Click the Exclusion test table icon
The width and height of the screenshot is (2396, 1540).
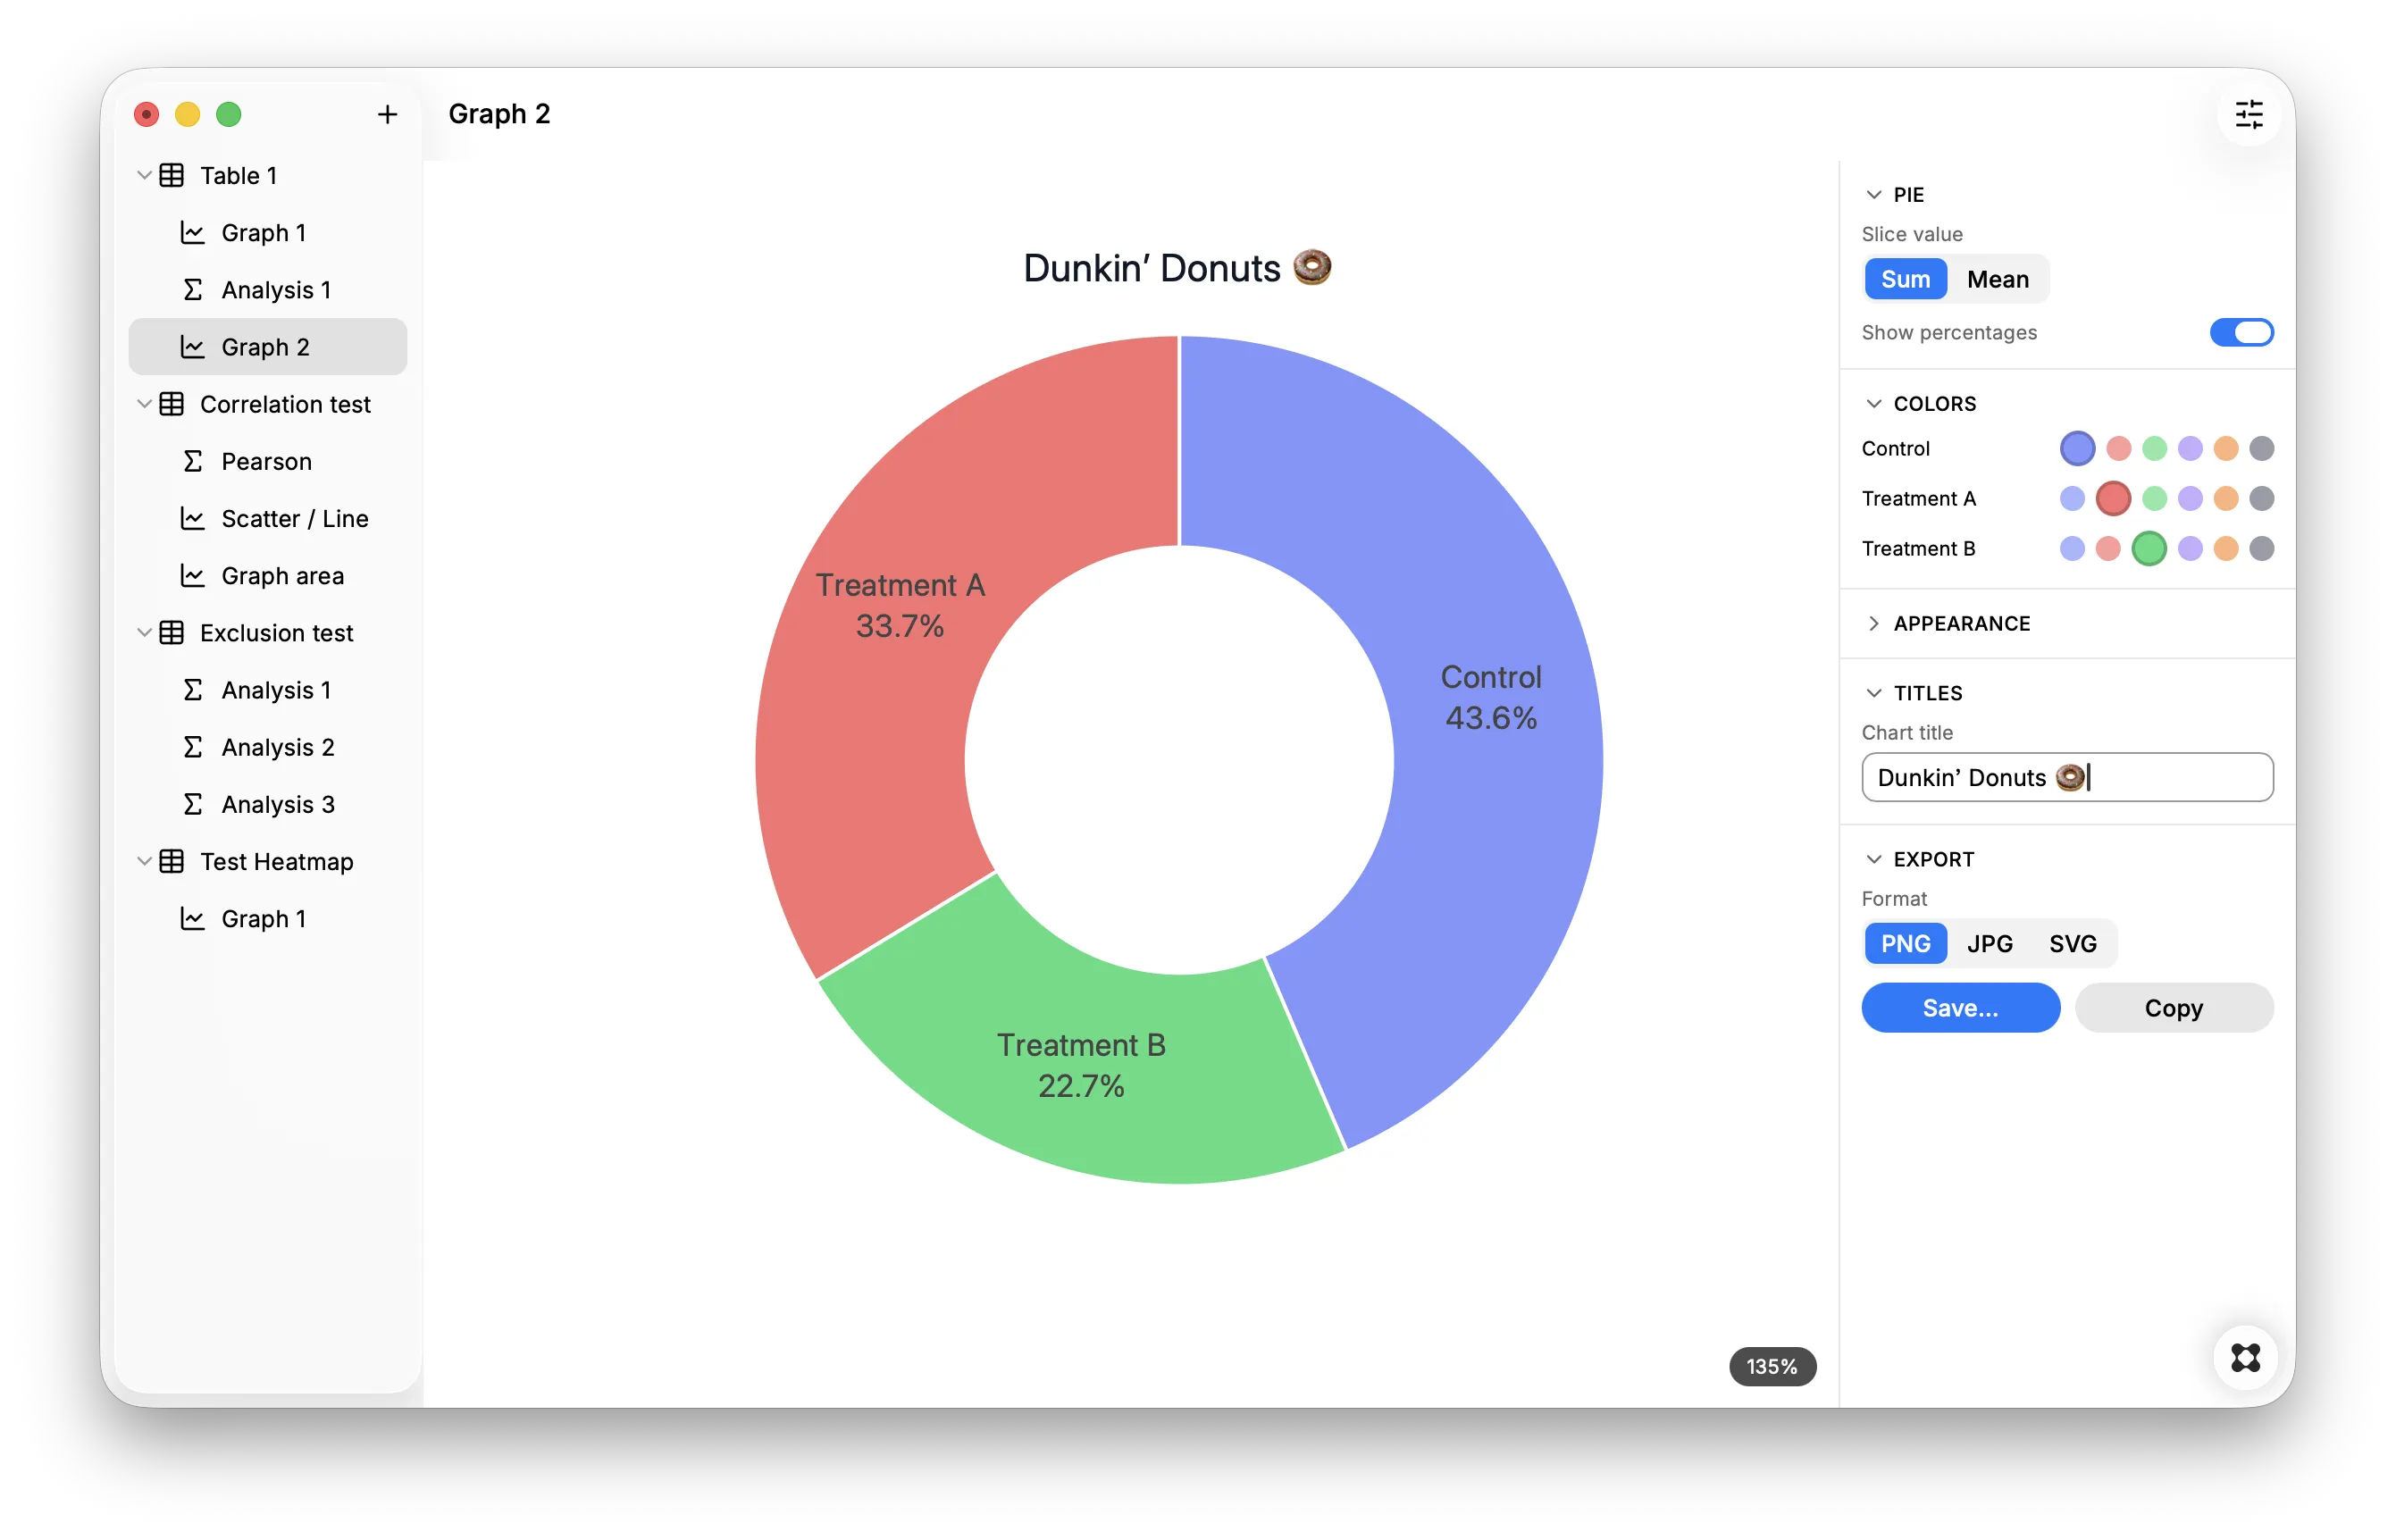[172, 633]
